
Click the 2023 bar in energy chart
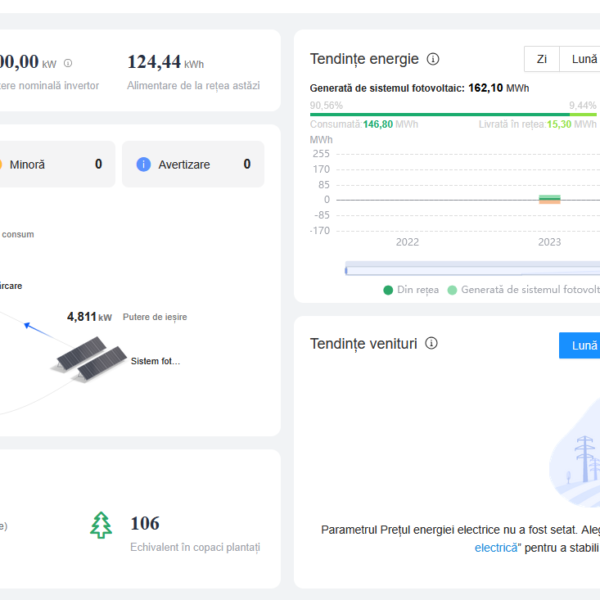[549, 200]
